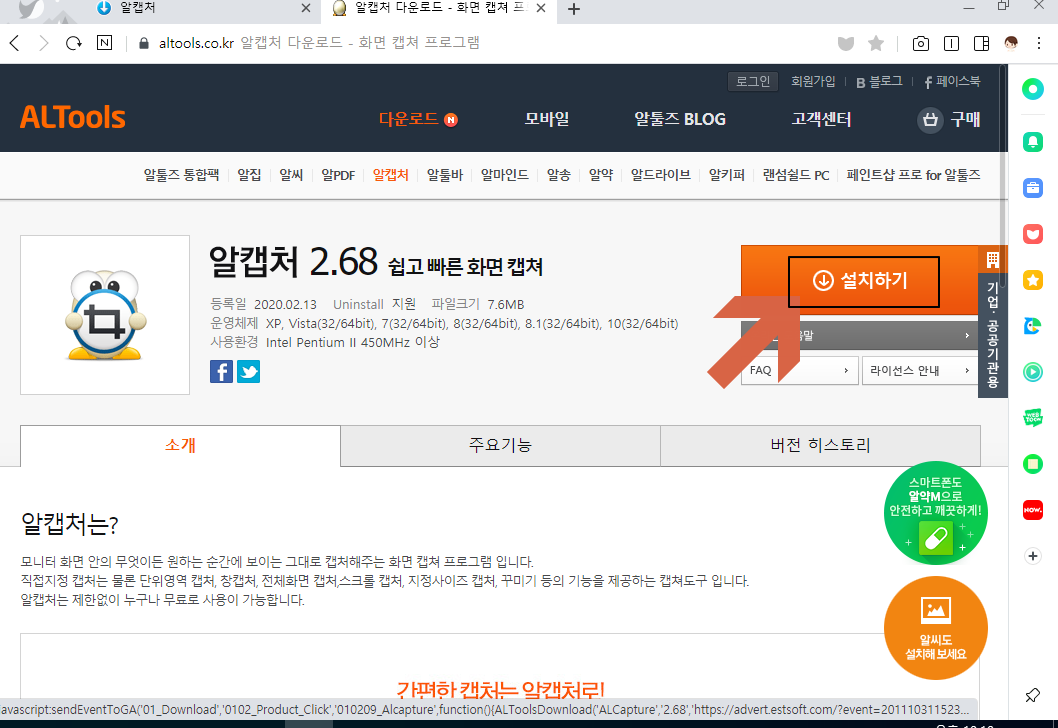1058x728 pixels.
Task: Share on Twitter via the bird icon
Action: point(248,372)
